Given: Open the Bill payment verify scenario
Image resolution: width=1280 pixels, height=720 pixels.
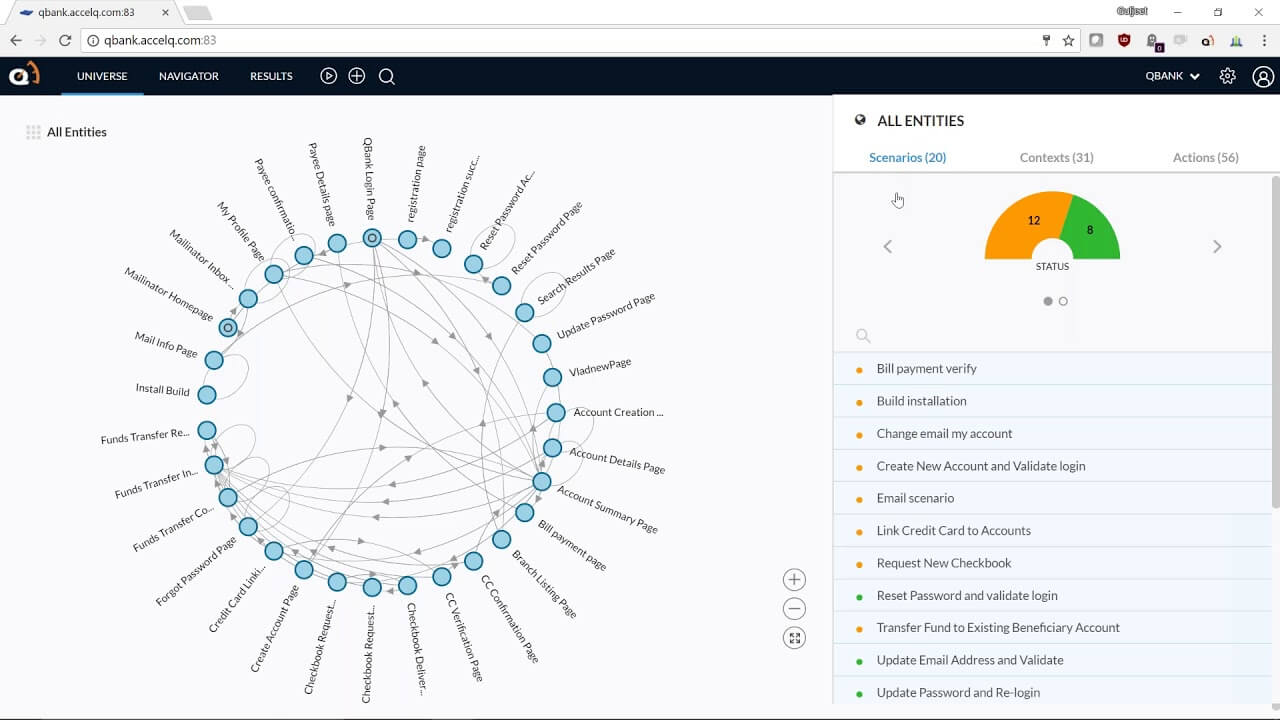Looking at the screenshot, I should [926, 369].
